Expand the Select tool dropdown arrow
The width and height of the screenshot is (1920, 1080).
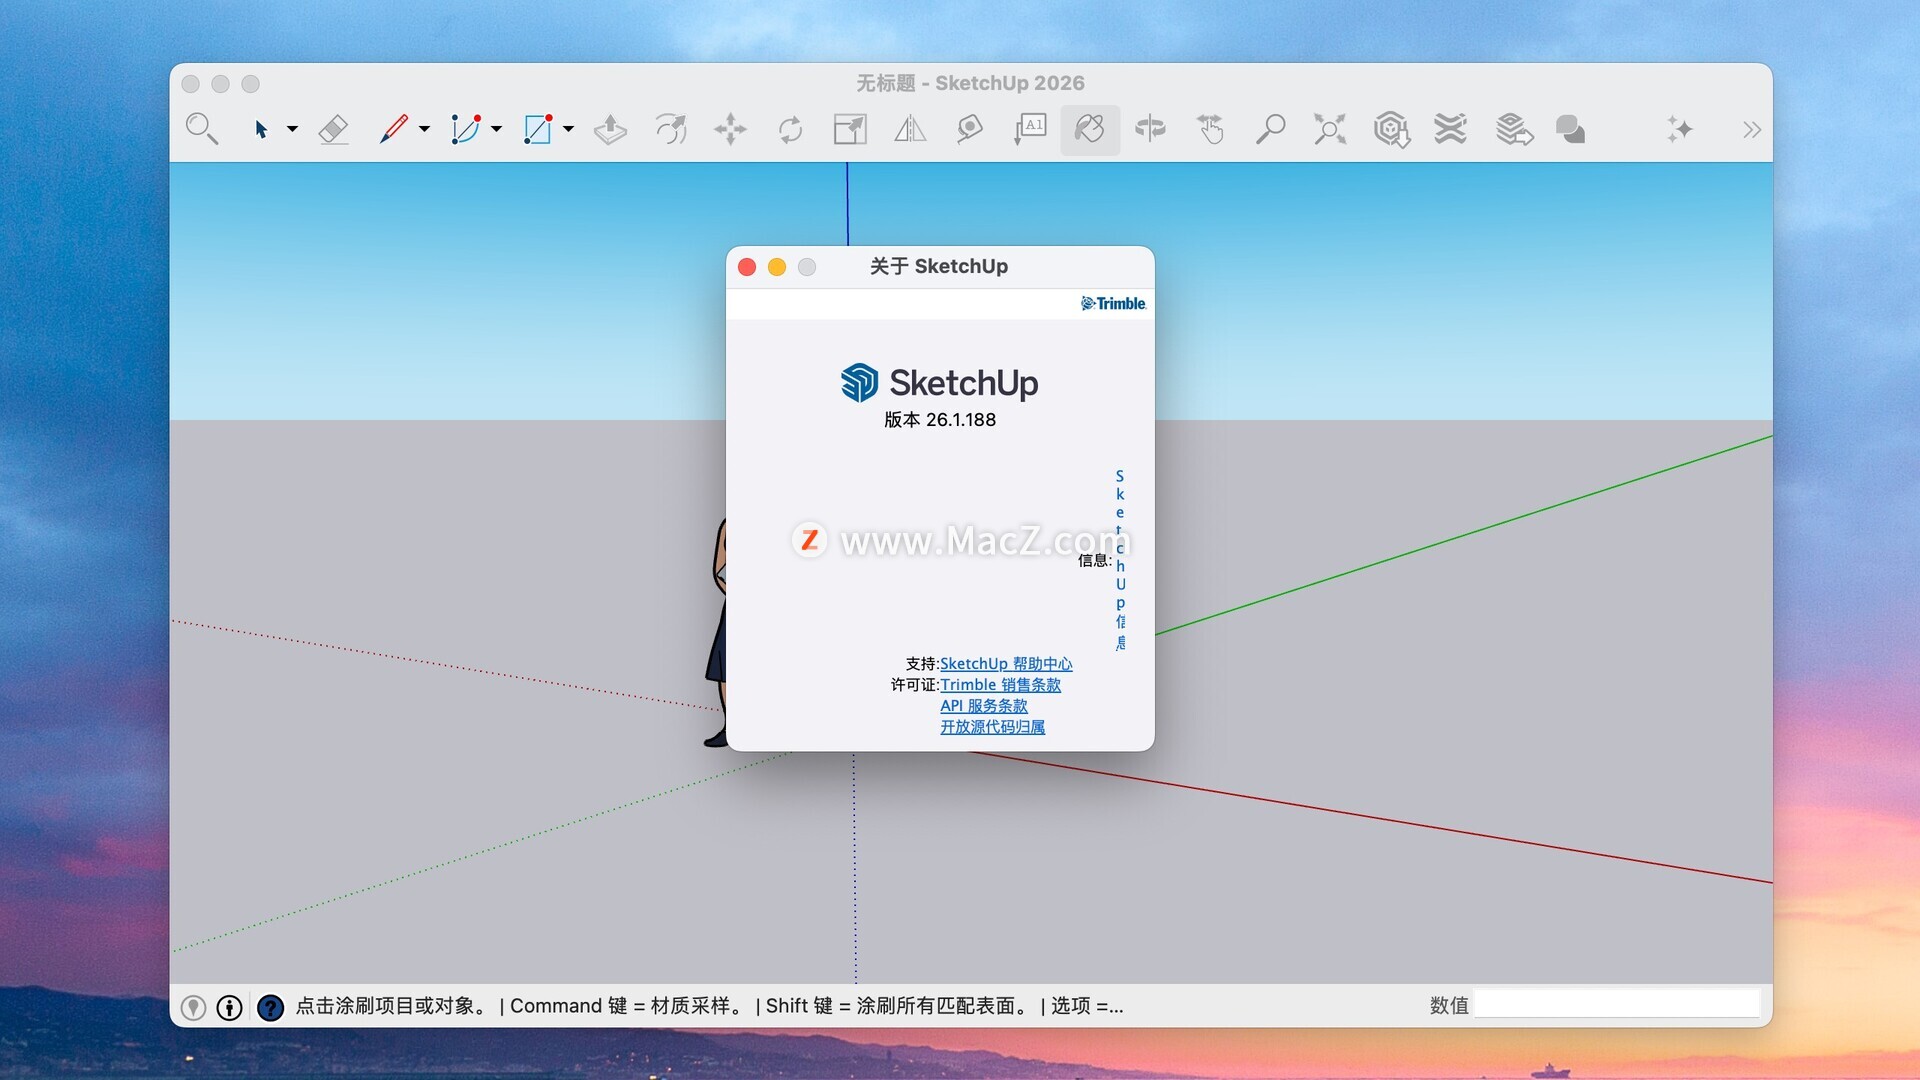pos(292,129)
